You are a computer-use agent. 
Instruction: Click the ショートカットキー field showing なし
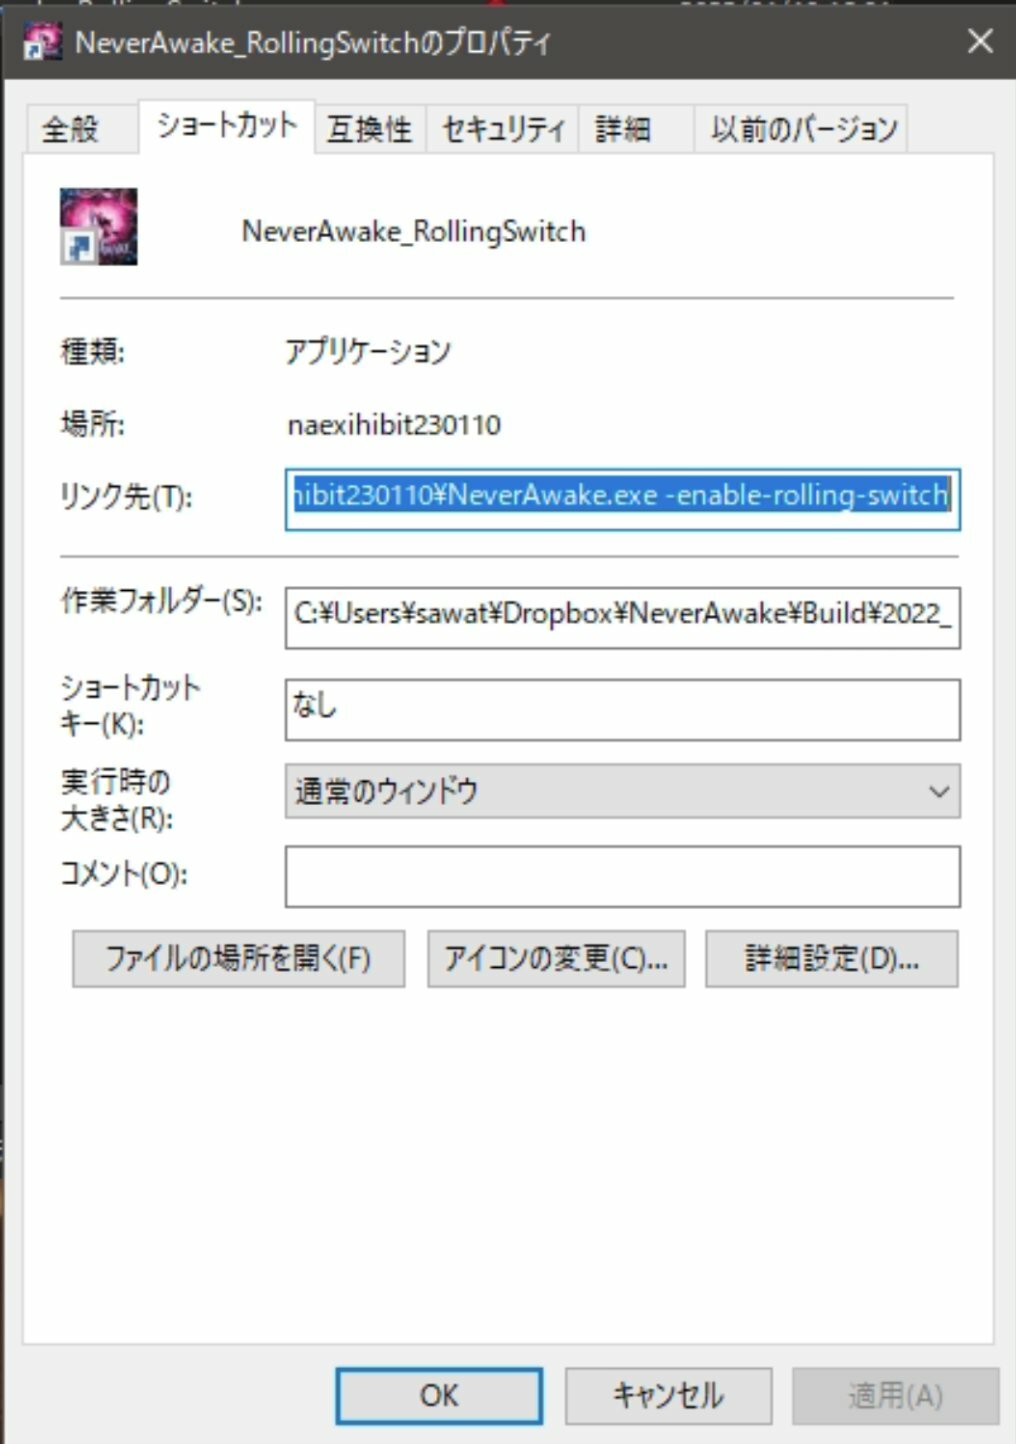point(622,709)
